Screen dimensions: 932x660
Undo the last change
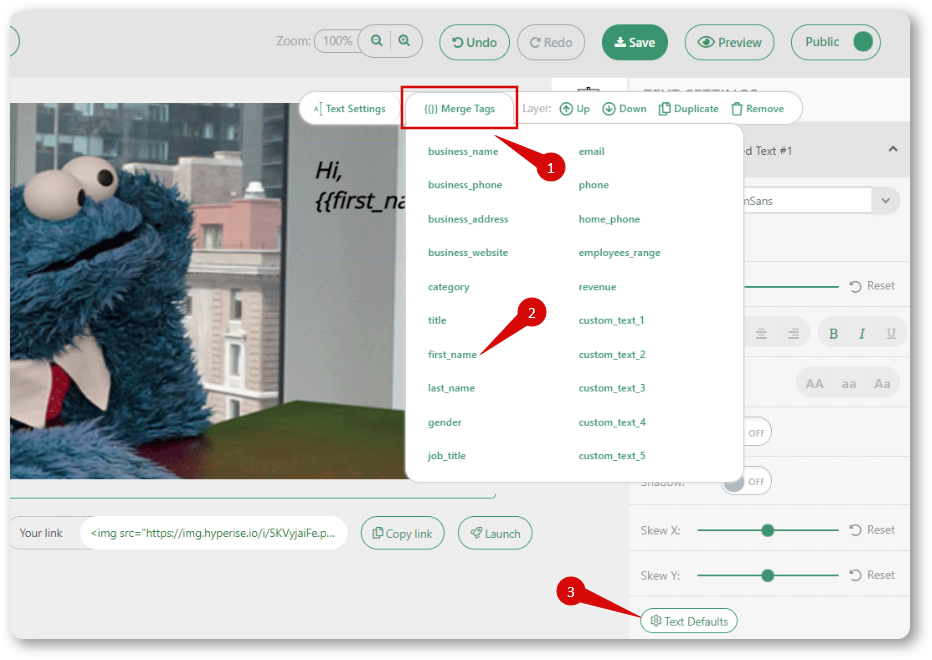[x=474, y=42]
